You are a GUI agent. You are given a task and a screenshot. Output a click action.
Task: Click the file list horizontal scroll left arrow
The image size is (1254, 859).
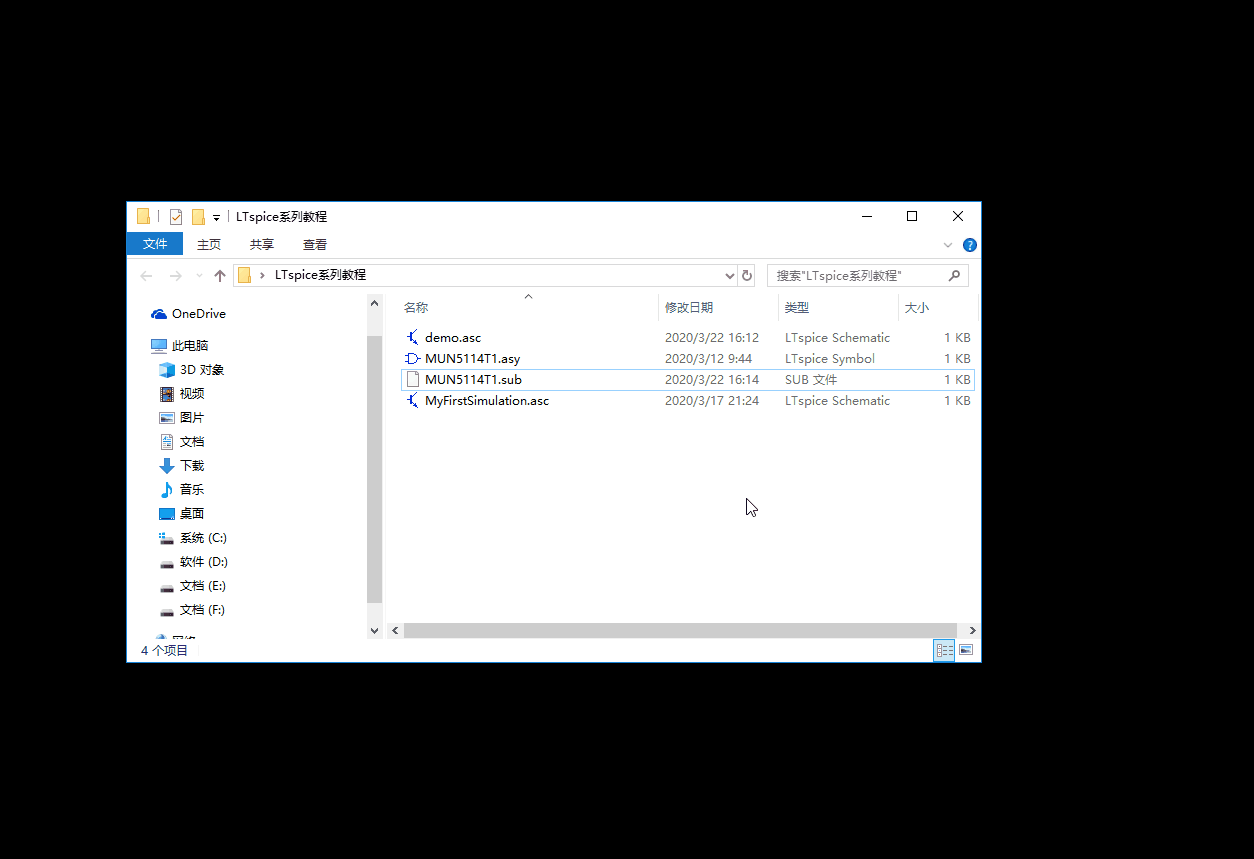395,631
